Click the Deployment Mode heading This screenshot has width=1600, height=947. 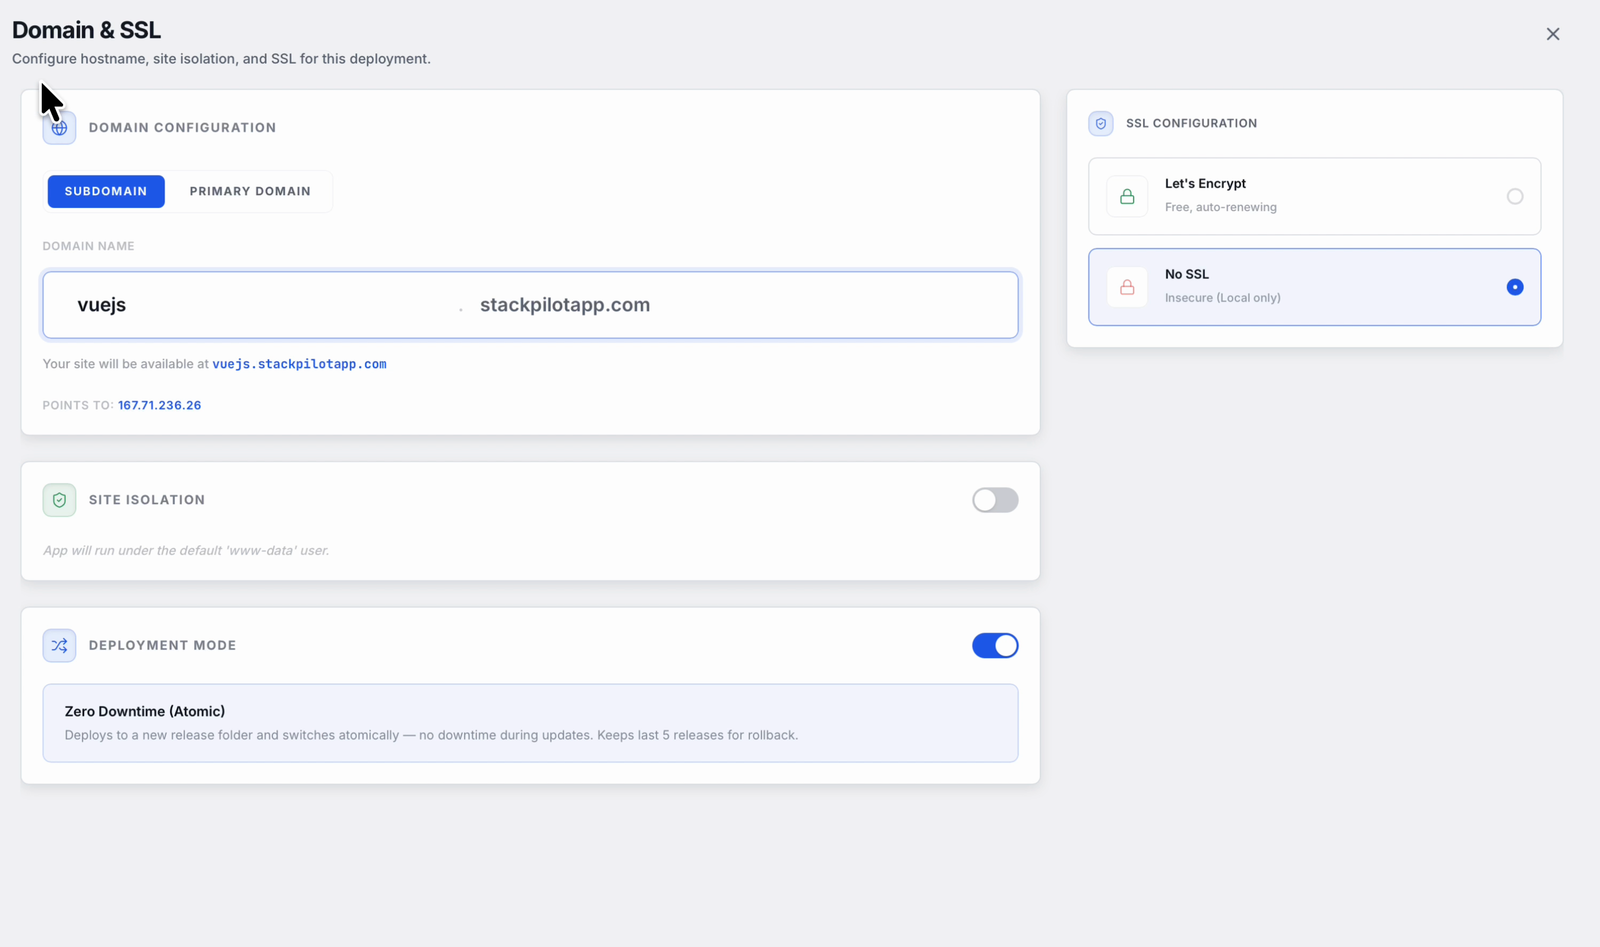tap(162, 646)
